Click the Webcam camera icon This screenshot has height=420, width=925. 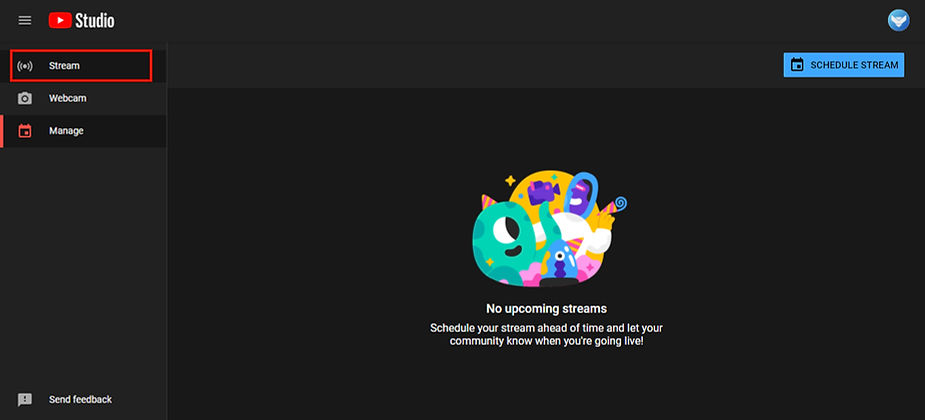25,99
